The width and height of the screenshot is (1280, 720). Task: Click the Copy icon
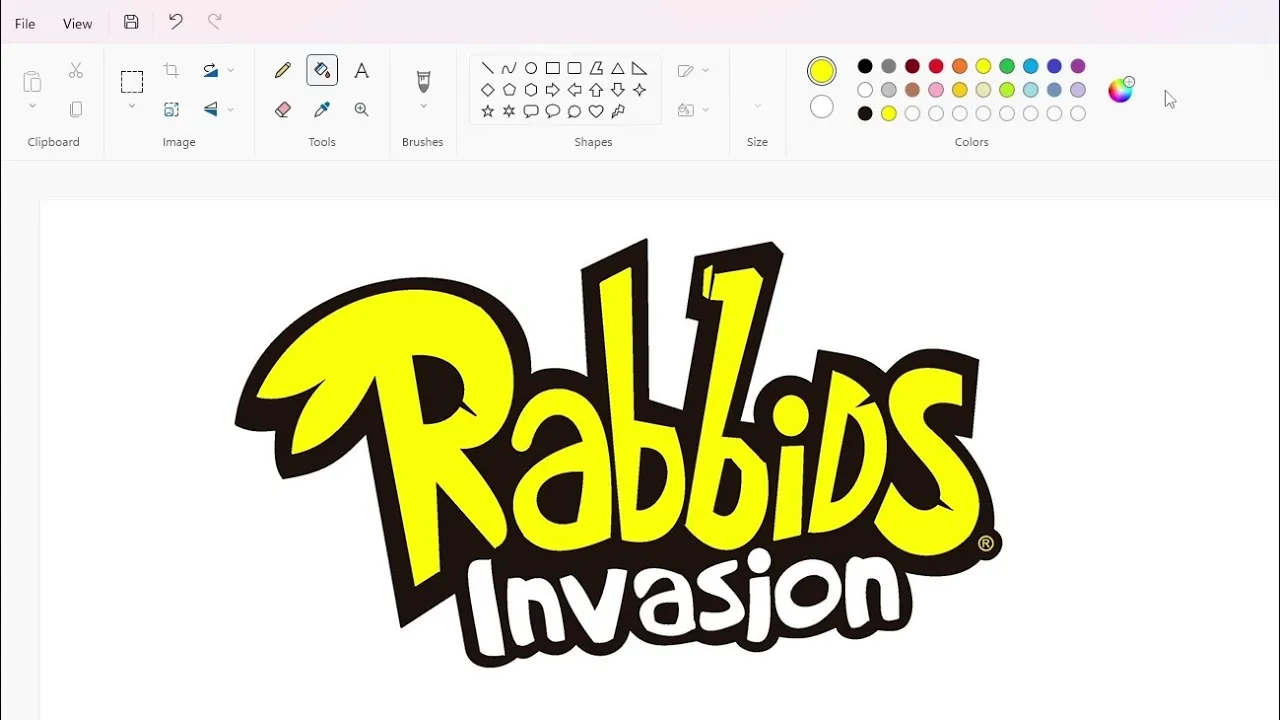[x=76, y=109]
